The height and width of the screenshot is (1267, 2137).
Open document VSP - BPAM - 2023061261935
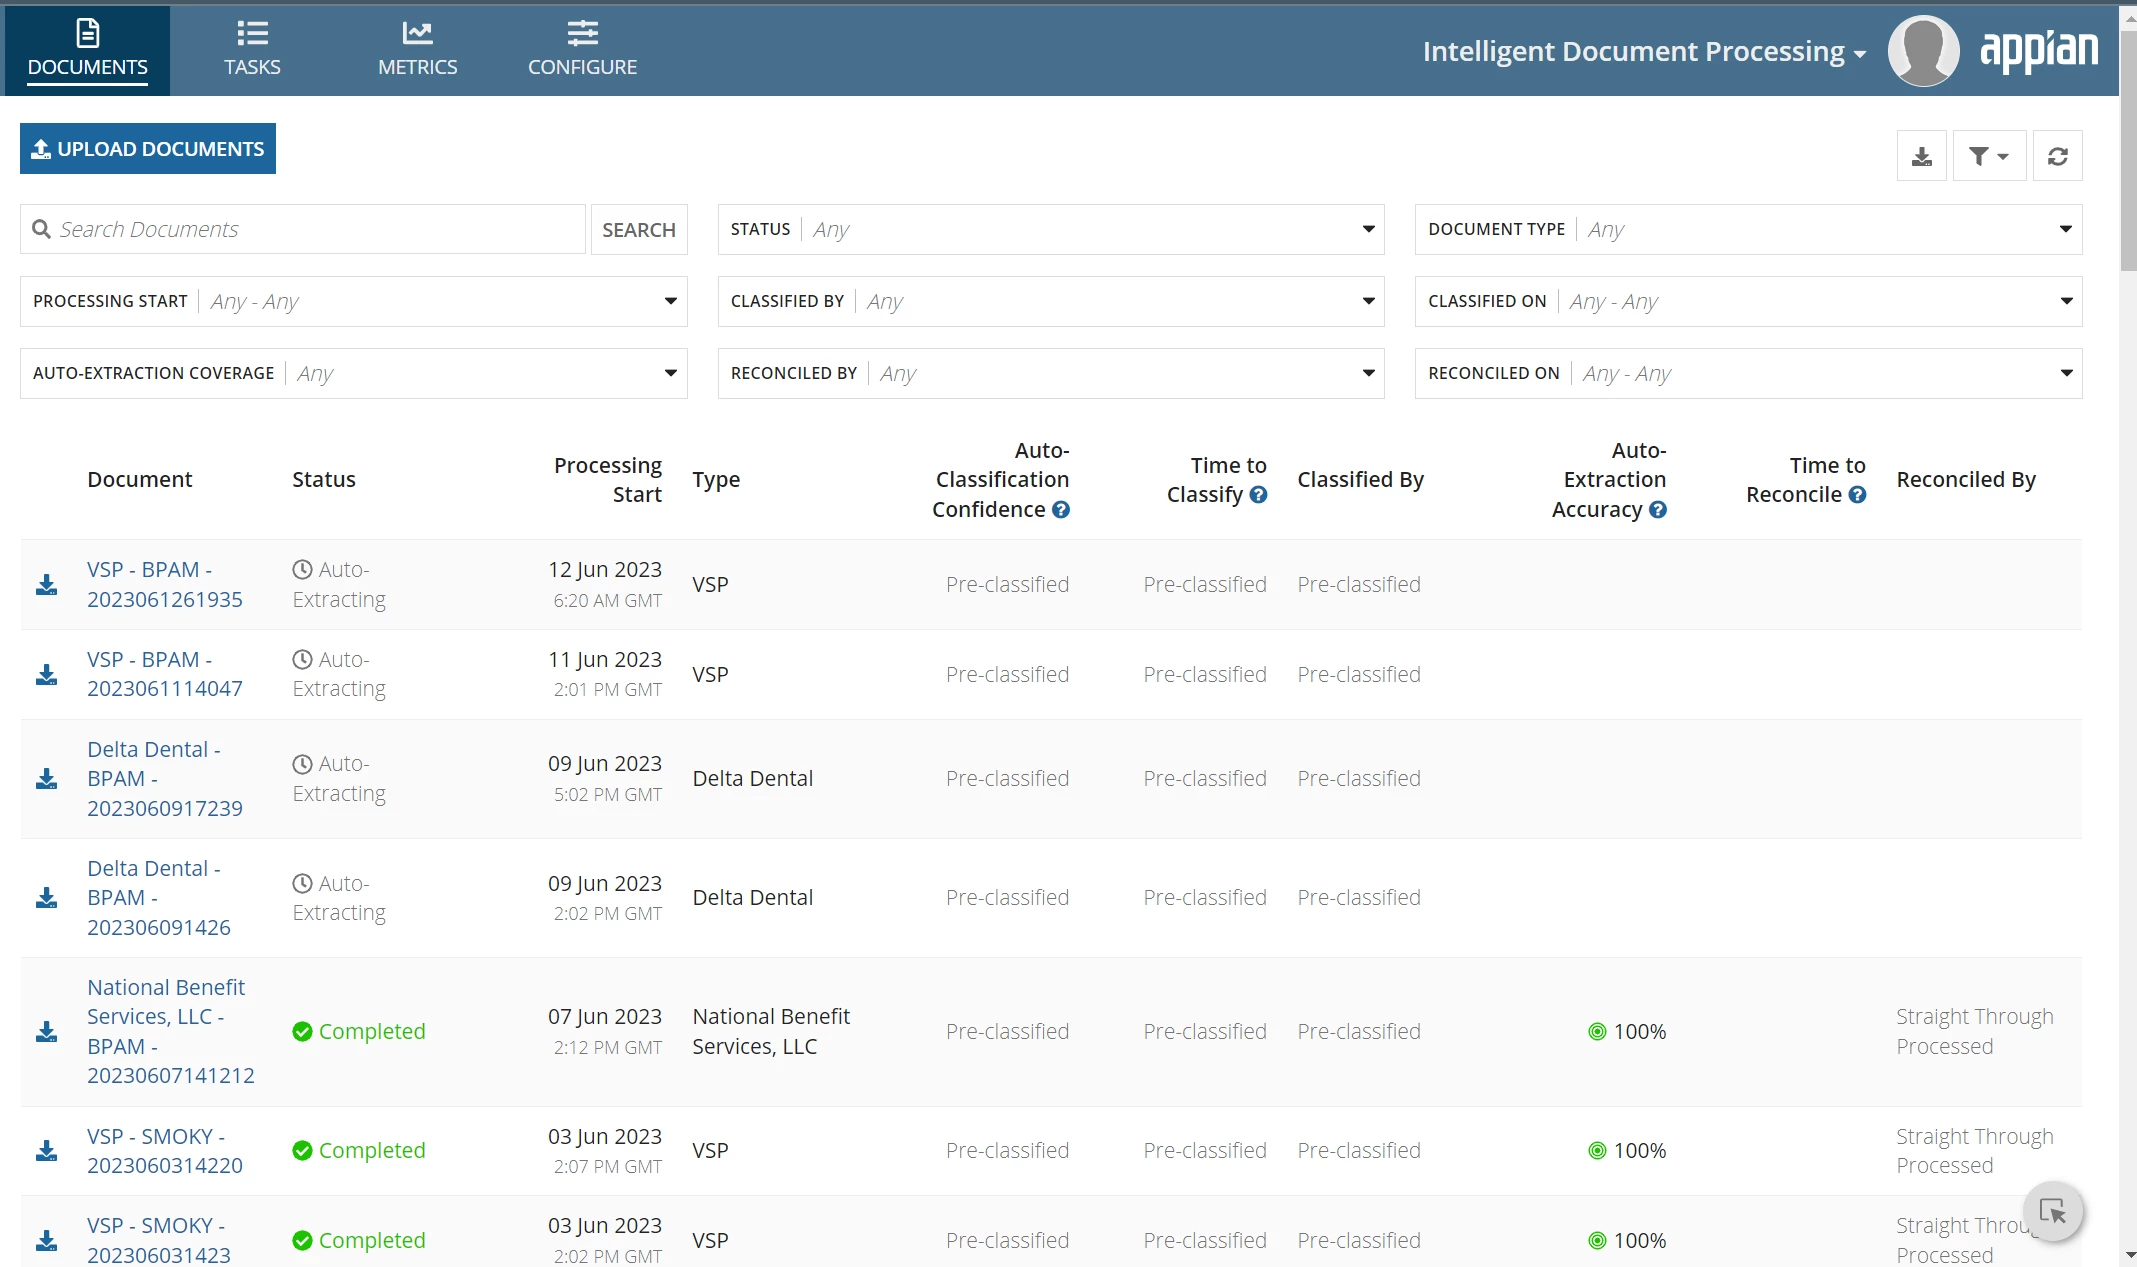point(165,585)
